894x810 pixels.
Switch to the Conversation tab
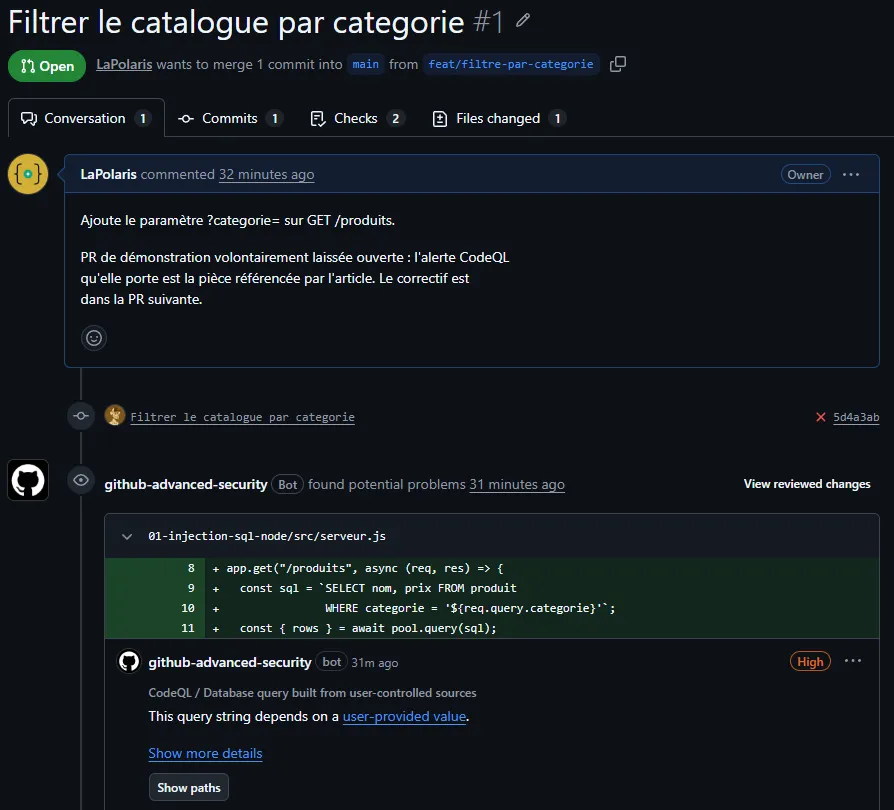pos(86,118)
